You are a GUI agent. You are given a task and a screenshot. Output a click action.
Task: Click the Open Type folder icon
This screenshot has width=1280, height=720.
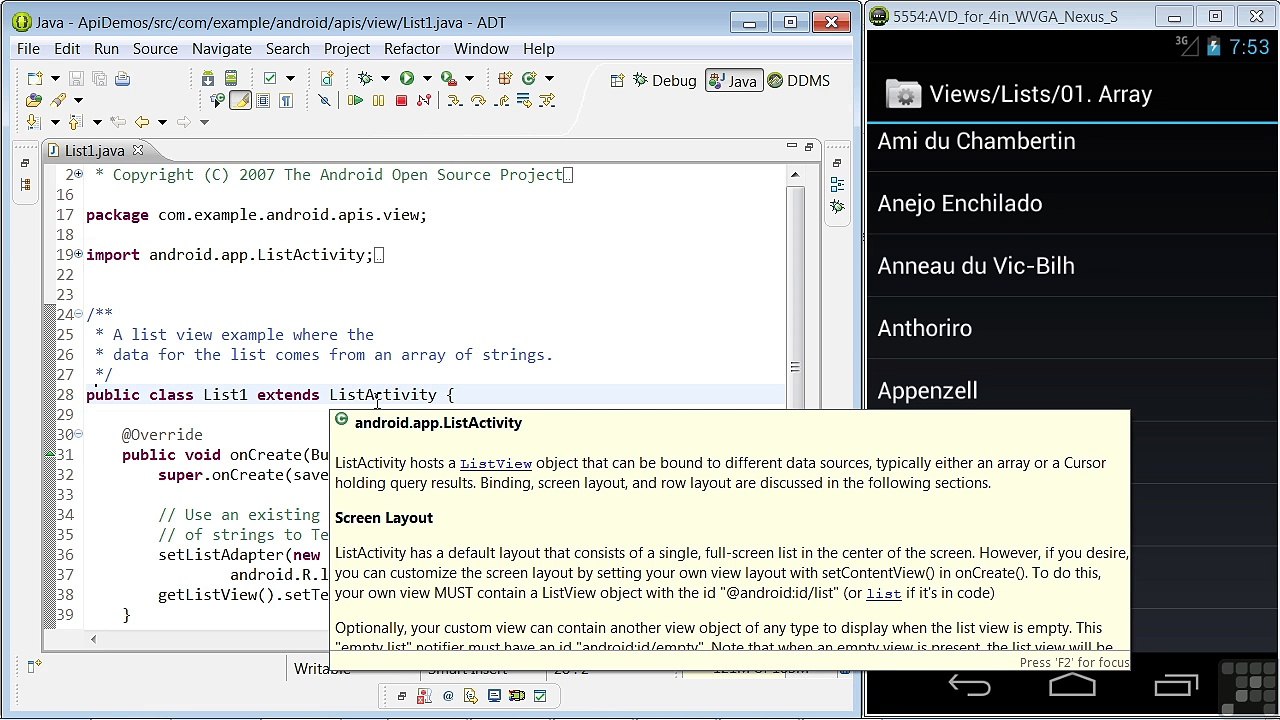35,101
